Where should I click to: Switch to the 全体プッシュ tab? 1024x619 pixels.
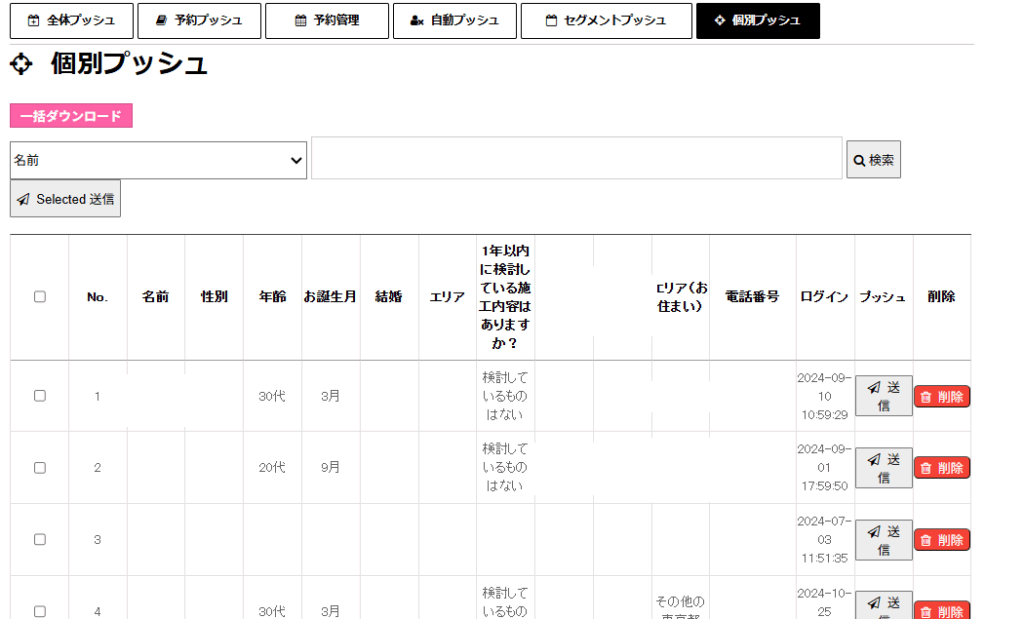click(x=72, y=21)
